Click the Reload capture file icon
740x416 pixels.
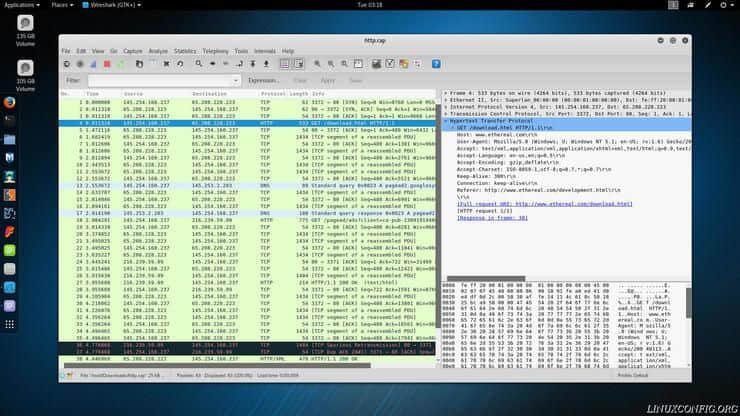[179, 64]
